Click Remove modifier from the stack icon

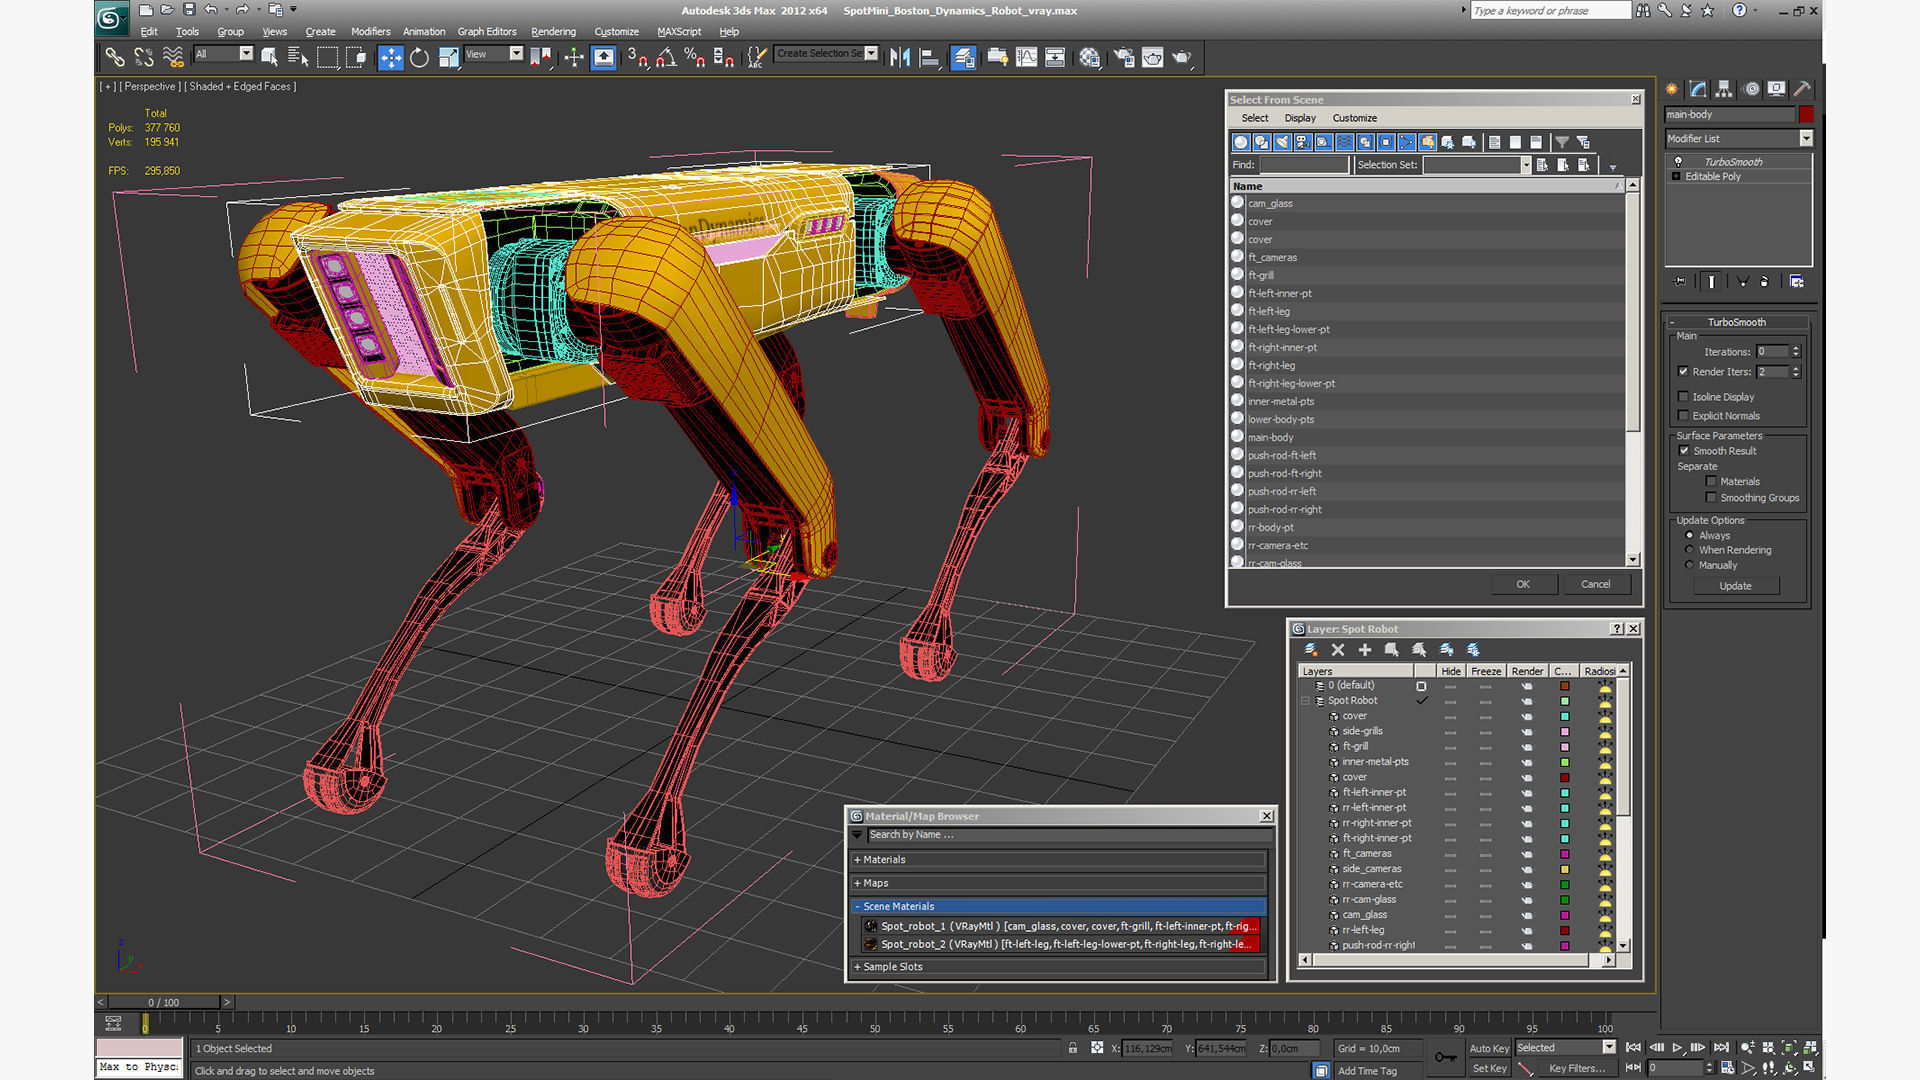pos(1764,282)
